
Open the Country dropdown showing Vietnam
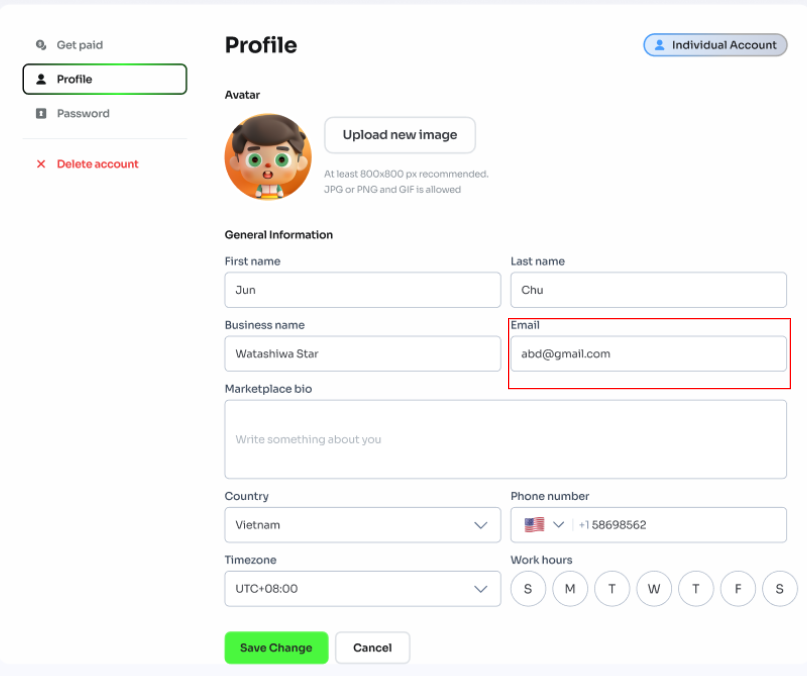coord(362,524)
